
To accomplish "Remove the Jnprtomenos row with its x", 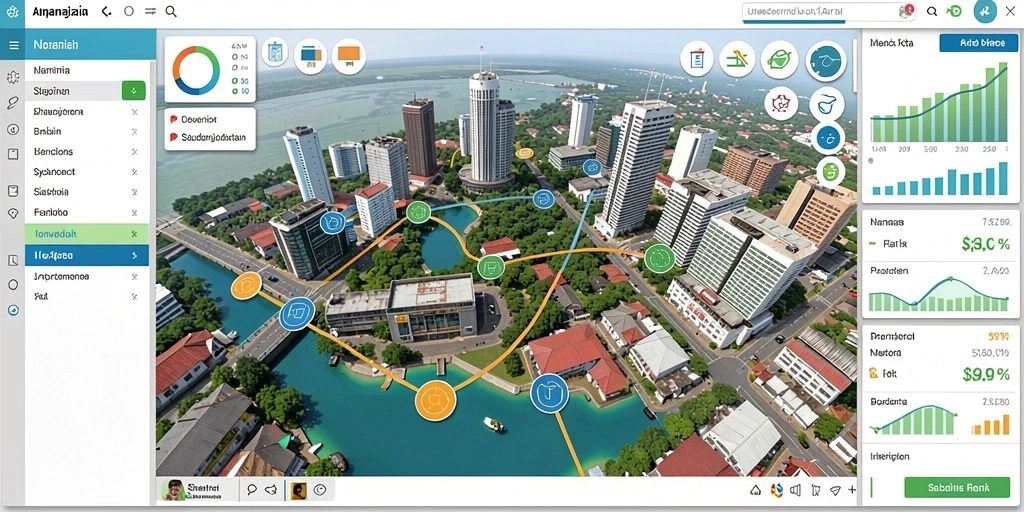I will point(135,276).
